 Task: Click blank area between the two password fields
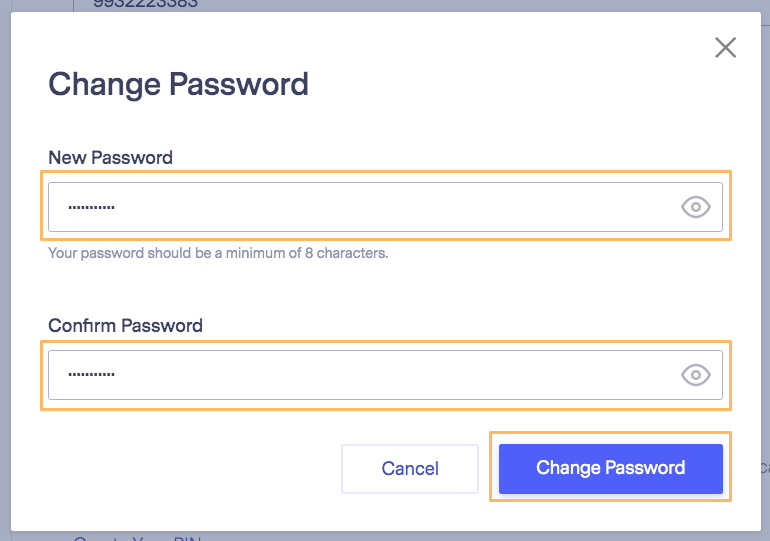click(x=385, y=290)
